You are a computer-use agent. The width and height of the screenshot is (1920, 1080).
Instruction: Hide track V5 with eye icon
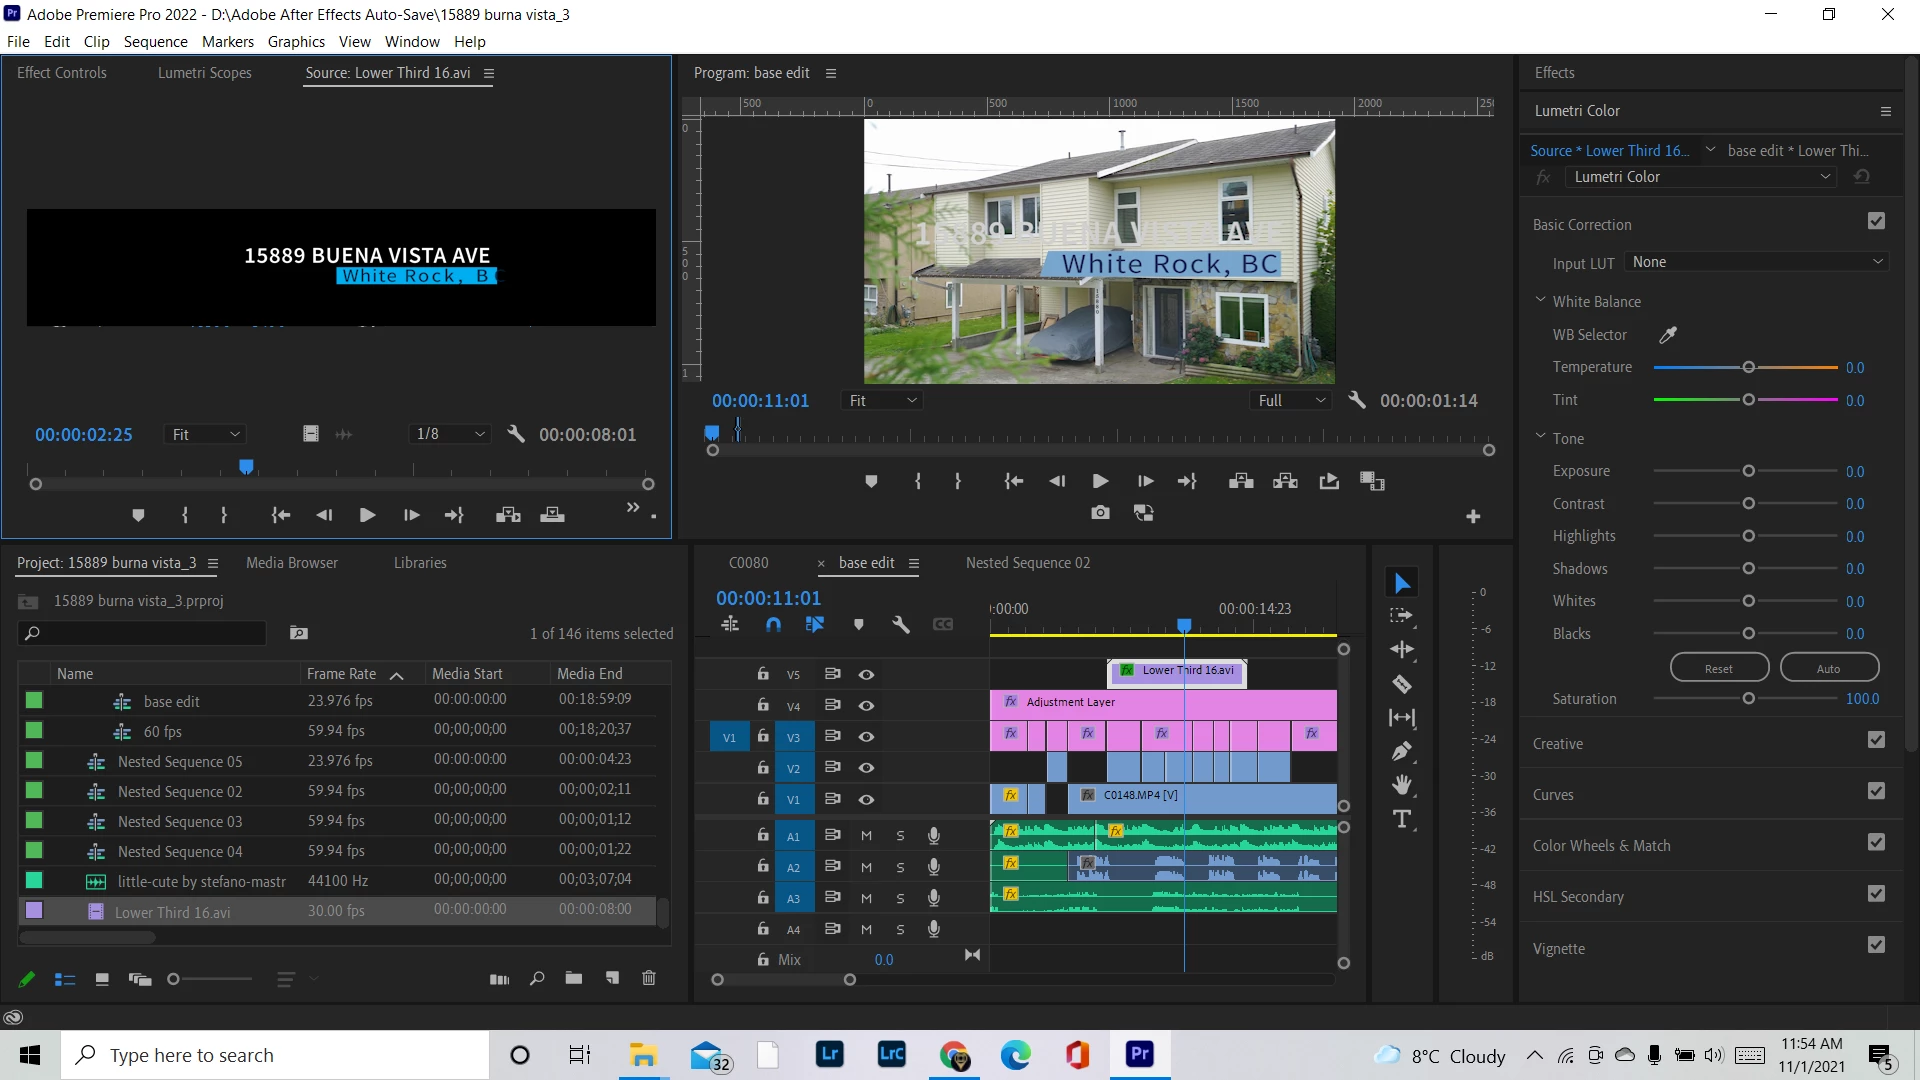866,674
